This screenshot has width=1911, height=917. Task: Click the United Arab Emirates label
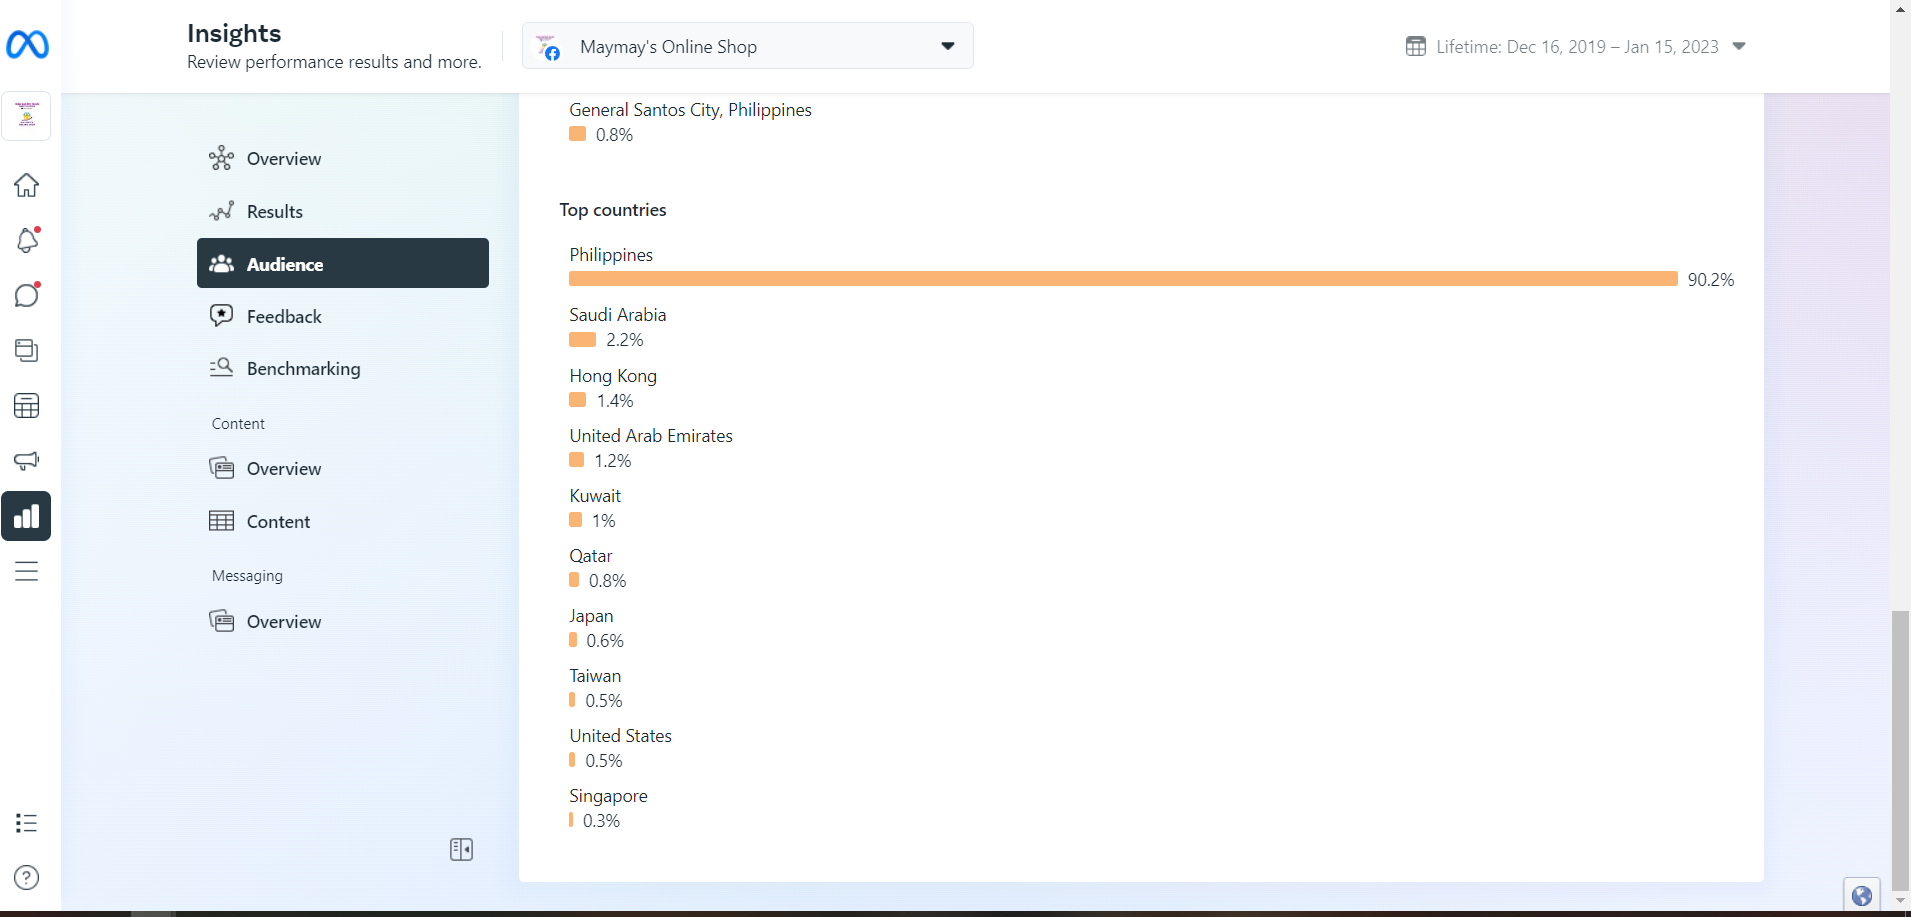pyautogui.click(x=651, y=436)
